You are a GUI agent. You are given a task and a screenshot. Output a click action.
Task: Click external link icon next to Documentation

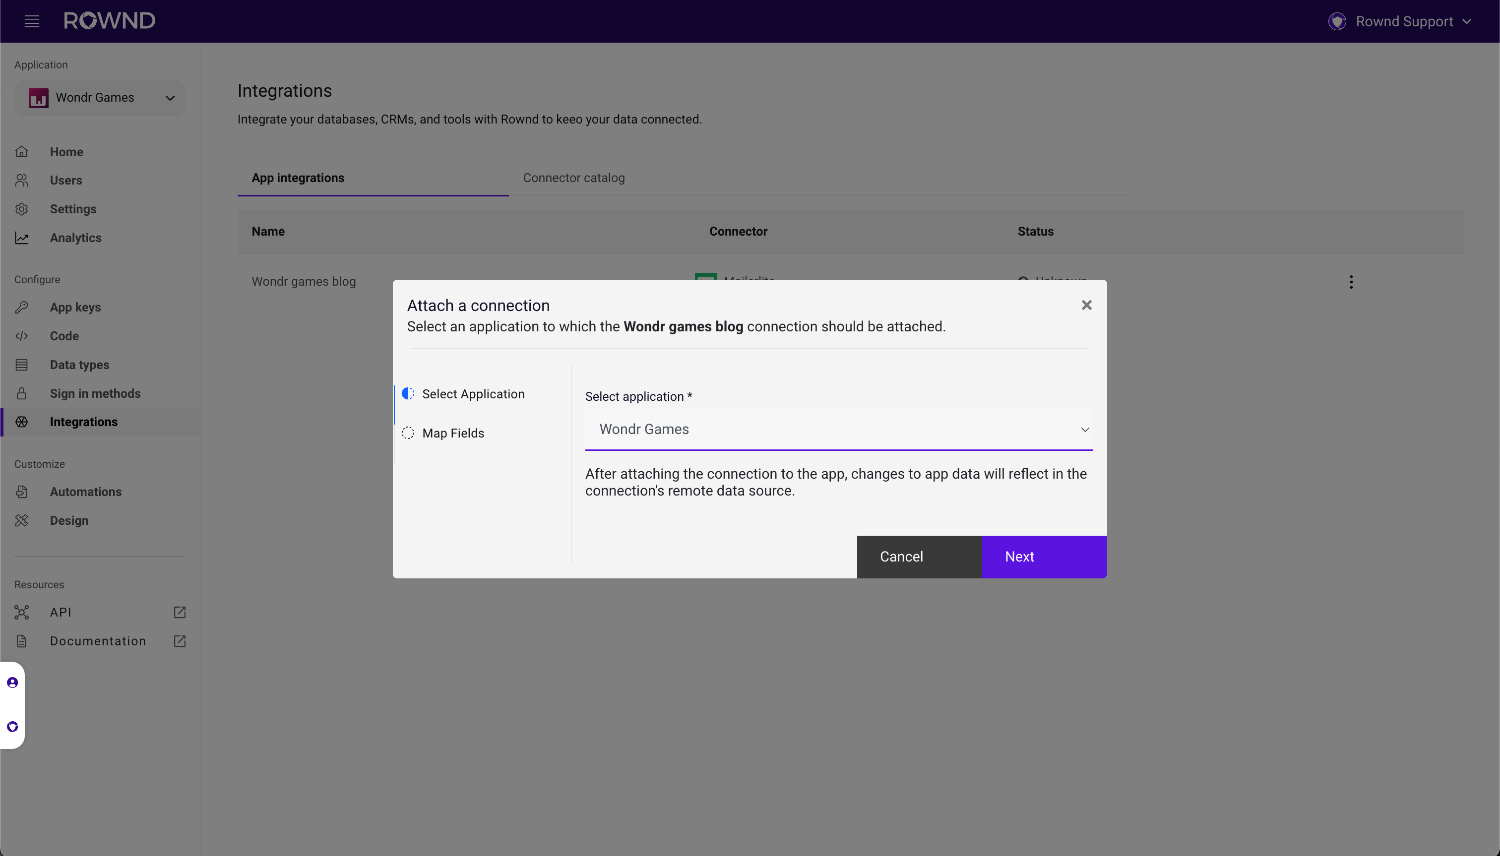click(x=180, y=641)
